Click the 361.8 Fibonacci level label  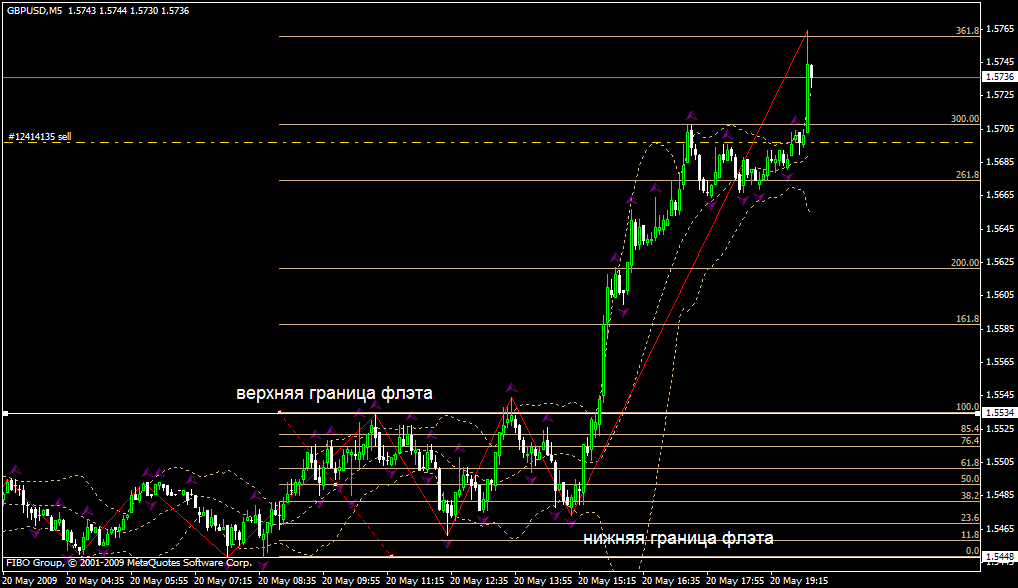(967, 31)
